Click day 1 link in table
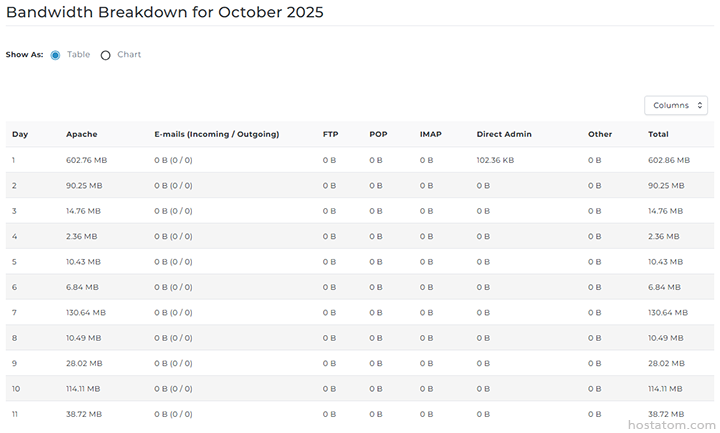The image size is (720, 433). click(14, 160)
